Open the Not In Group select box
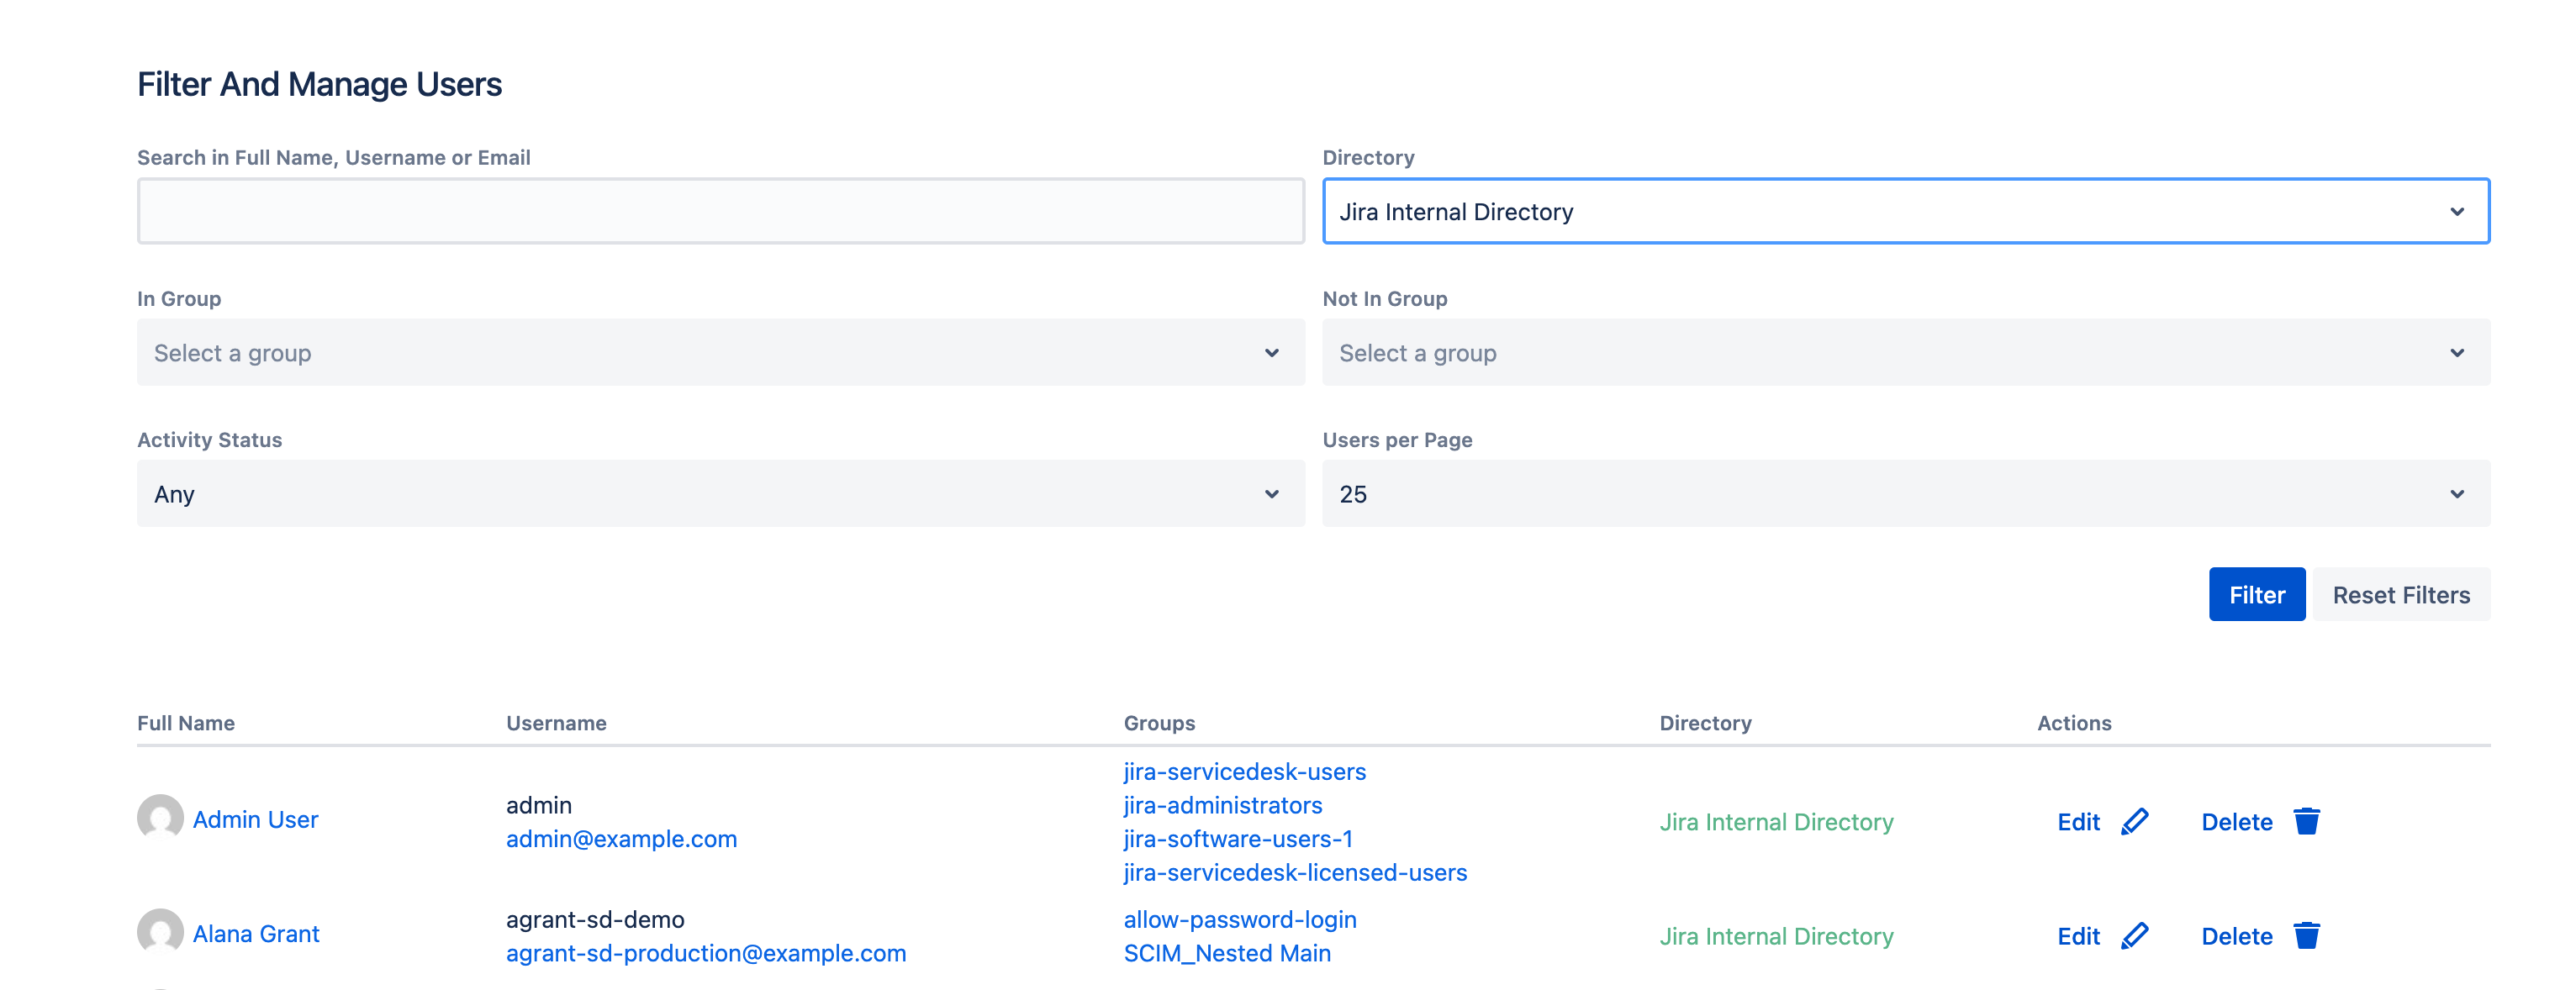This screenshot has height=990, width=2576. [1906, 352]
